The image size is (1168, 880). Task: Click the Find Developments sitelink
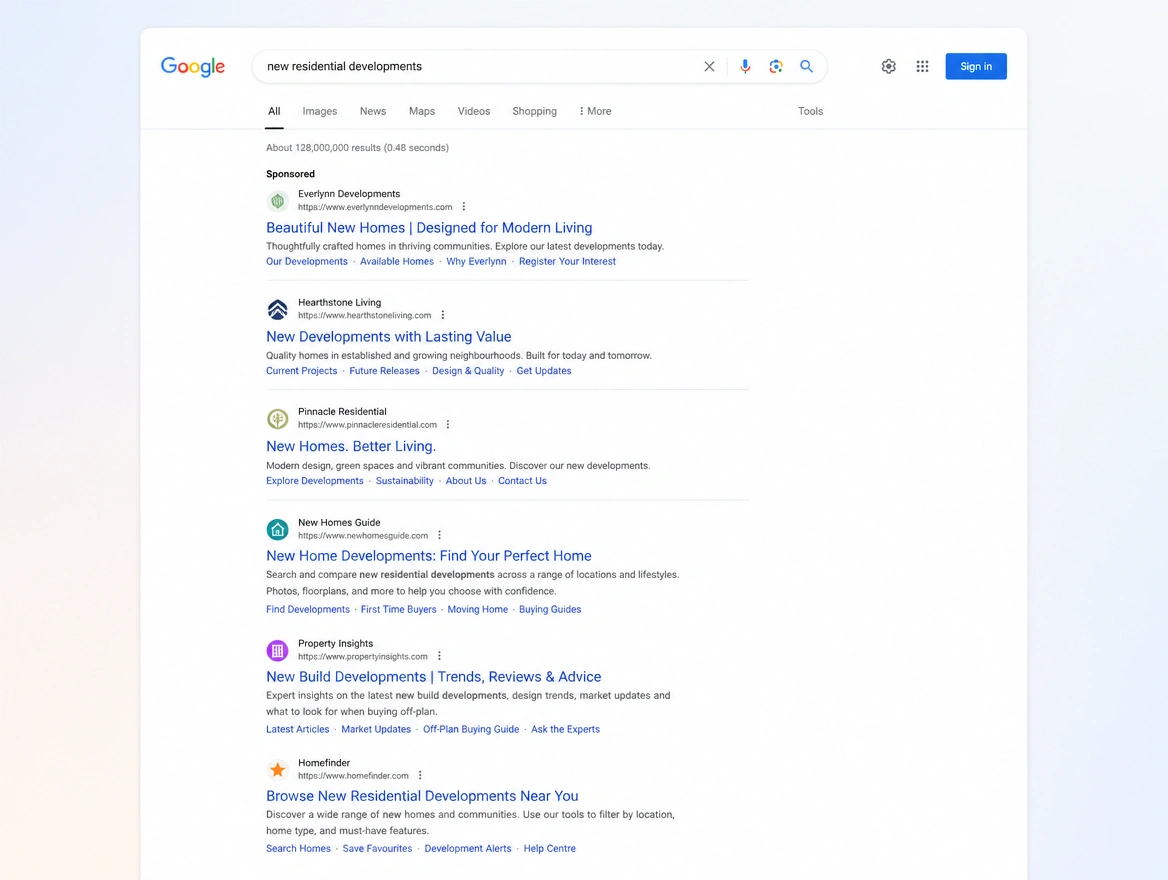[308, 610]
